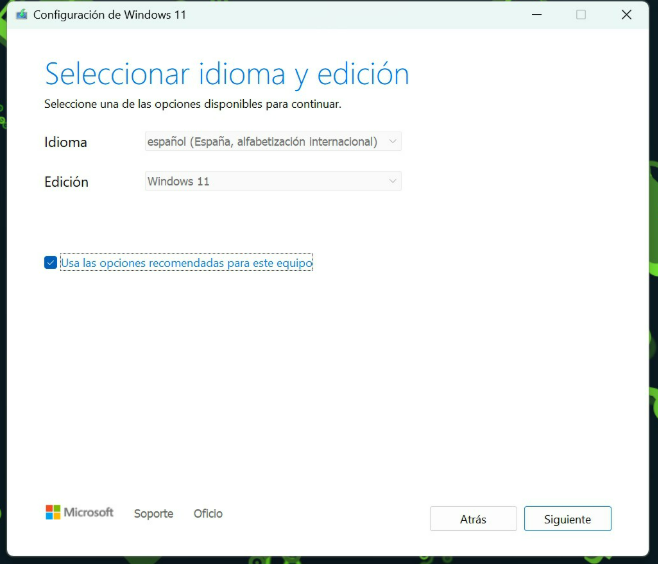The width and height of the screenshot is (658, 564).
Task: Uncheck 'Usa las opciones recomendadas' checkbox
Action: (x=50, y=263)
